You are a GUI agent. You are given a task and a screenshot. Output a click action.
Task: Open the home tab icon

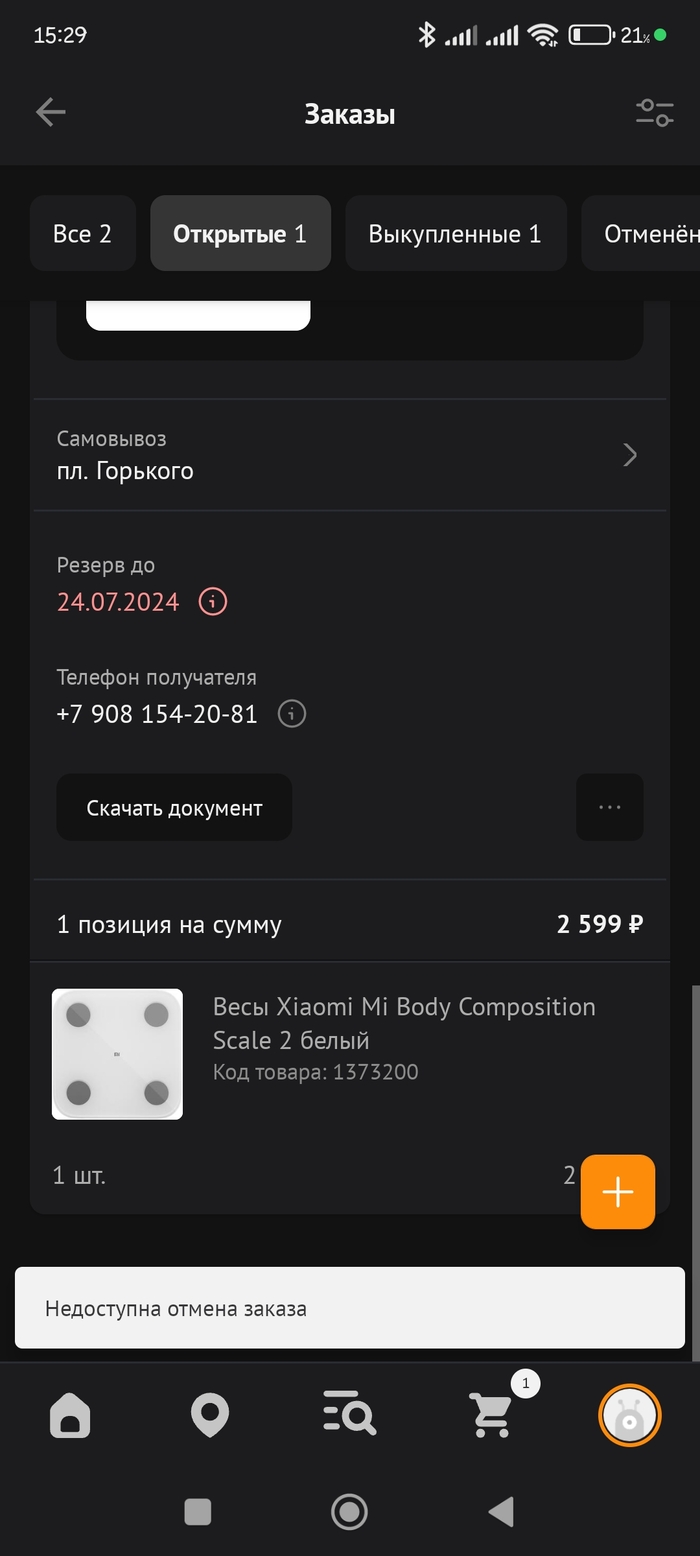pyautogui.click(x=70, y=1416)
